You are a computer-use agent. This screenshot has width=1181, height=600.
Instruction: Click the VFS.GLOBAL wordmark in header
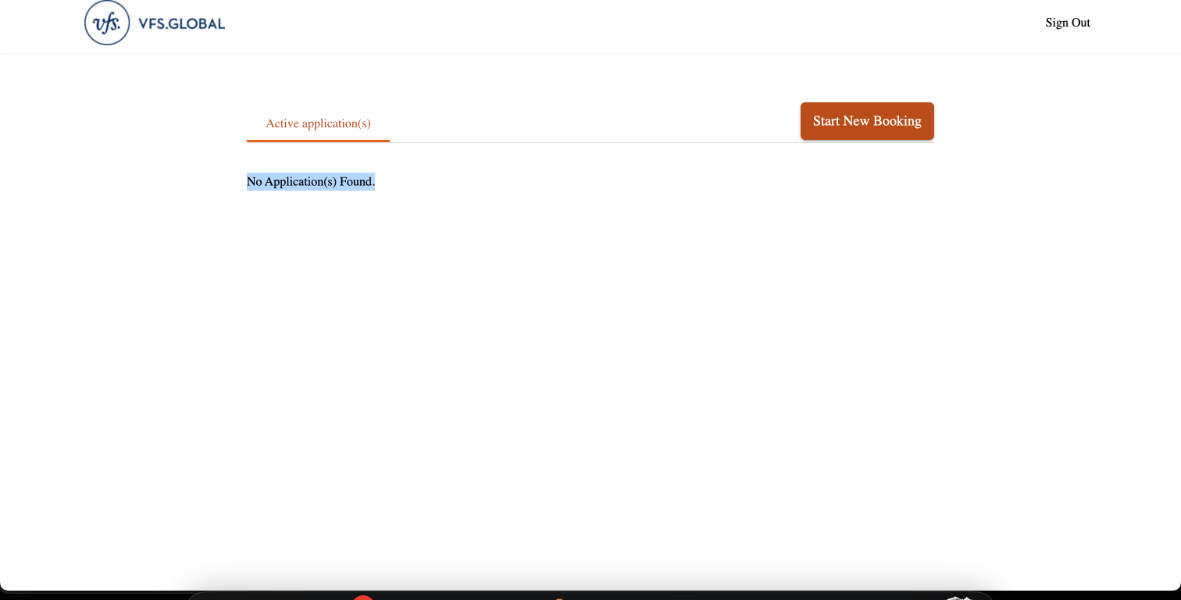coord(181,23)
